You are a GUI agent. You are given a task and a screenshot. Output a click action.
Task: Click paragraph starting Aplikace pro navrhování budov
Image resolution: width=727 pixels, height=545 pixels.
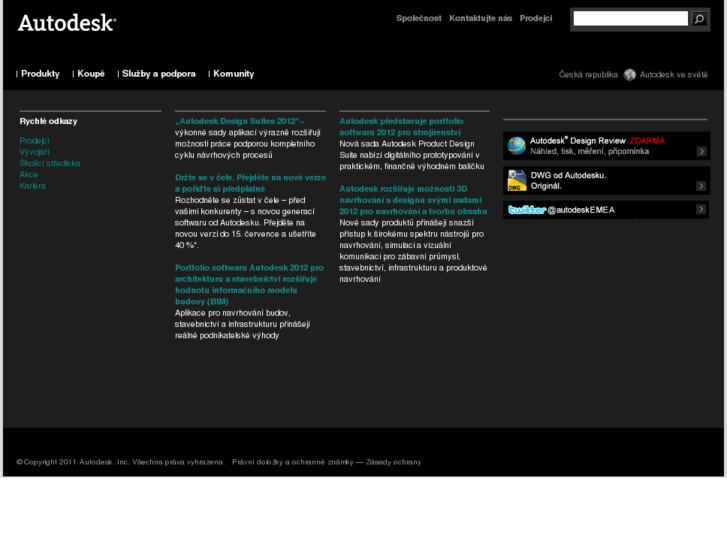point(242,324)
